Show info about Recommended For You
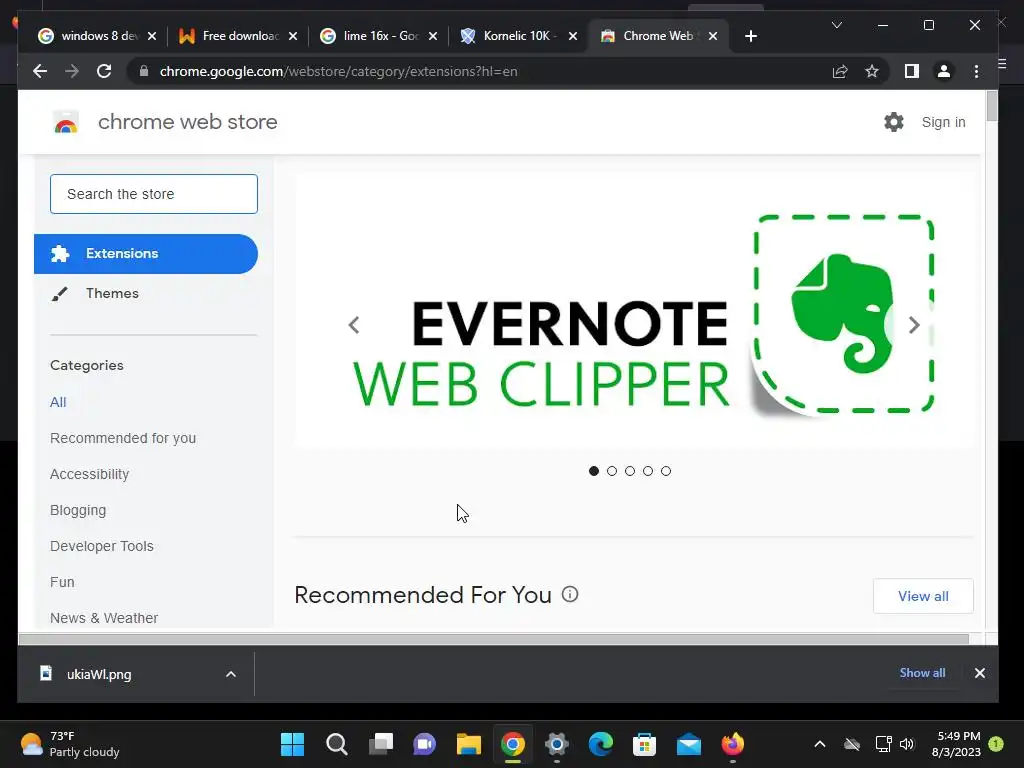1024x768 pixels. click(x=570, y=594)
